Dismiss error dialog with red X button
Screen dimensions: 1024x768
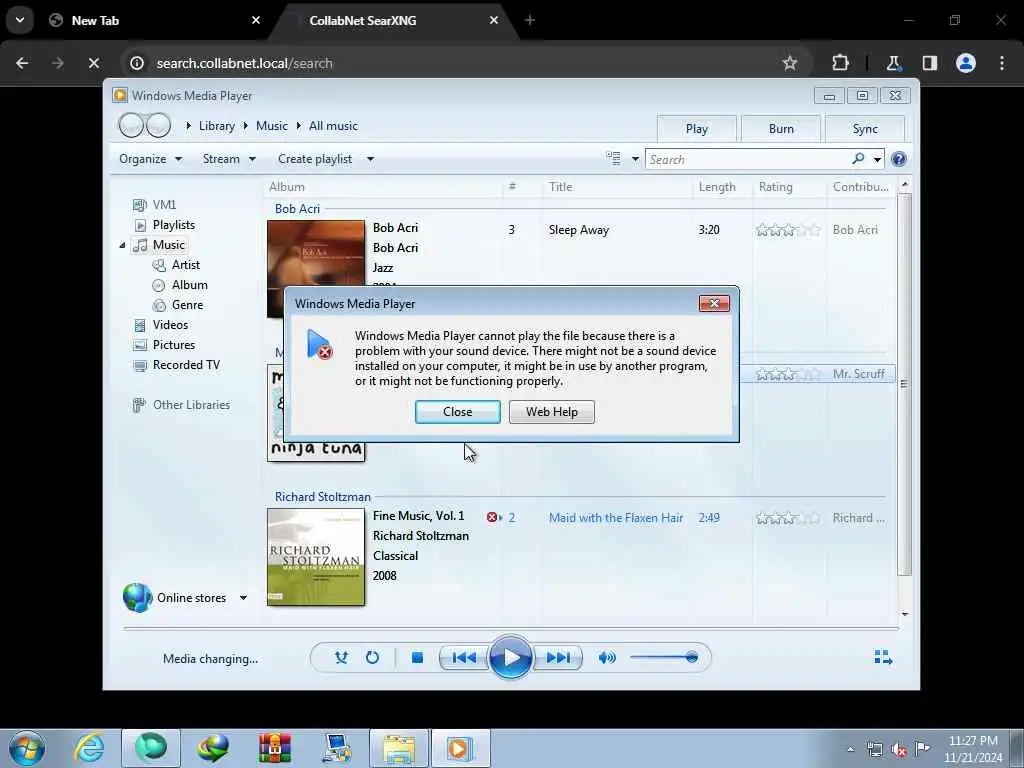[714, 304]
